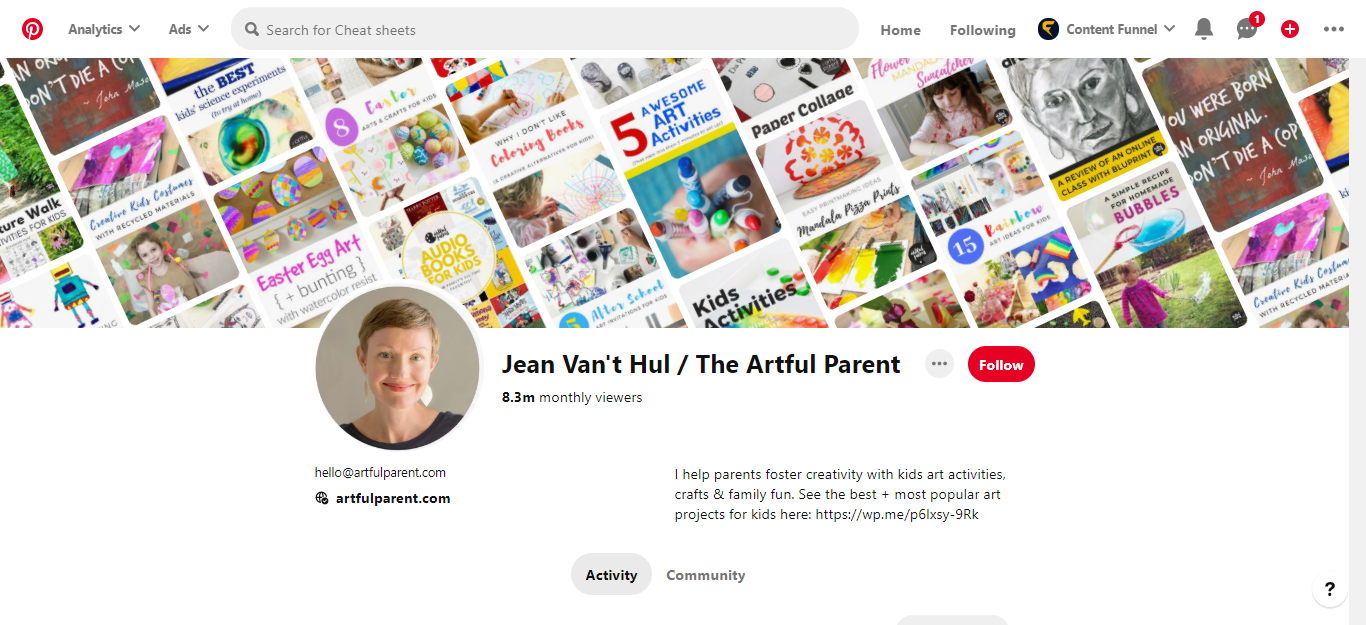The height and width of the screenshot is (625, 1366).
Task: Click the Pinterest logo icon
Action: point(32,29)
